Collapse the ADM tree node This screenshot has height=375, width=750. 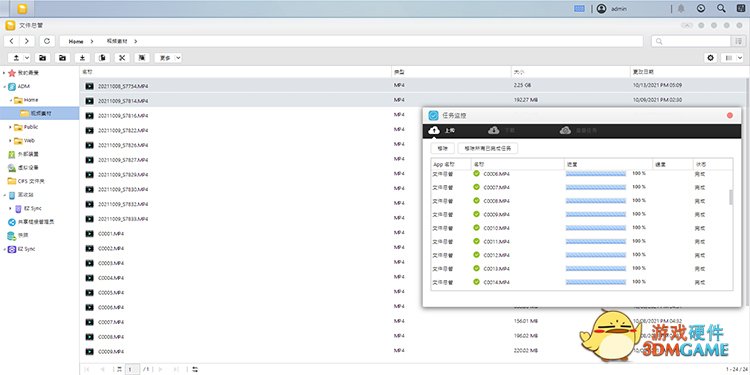click(4, 87)
